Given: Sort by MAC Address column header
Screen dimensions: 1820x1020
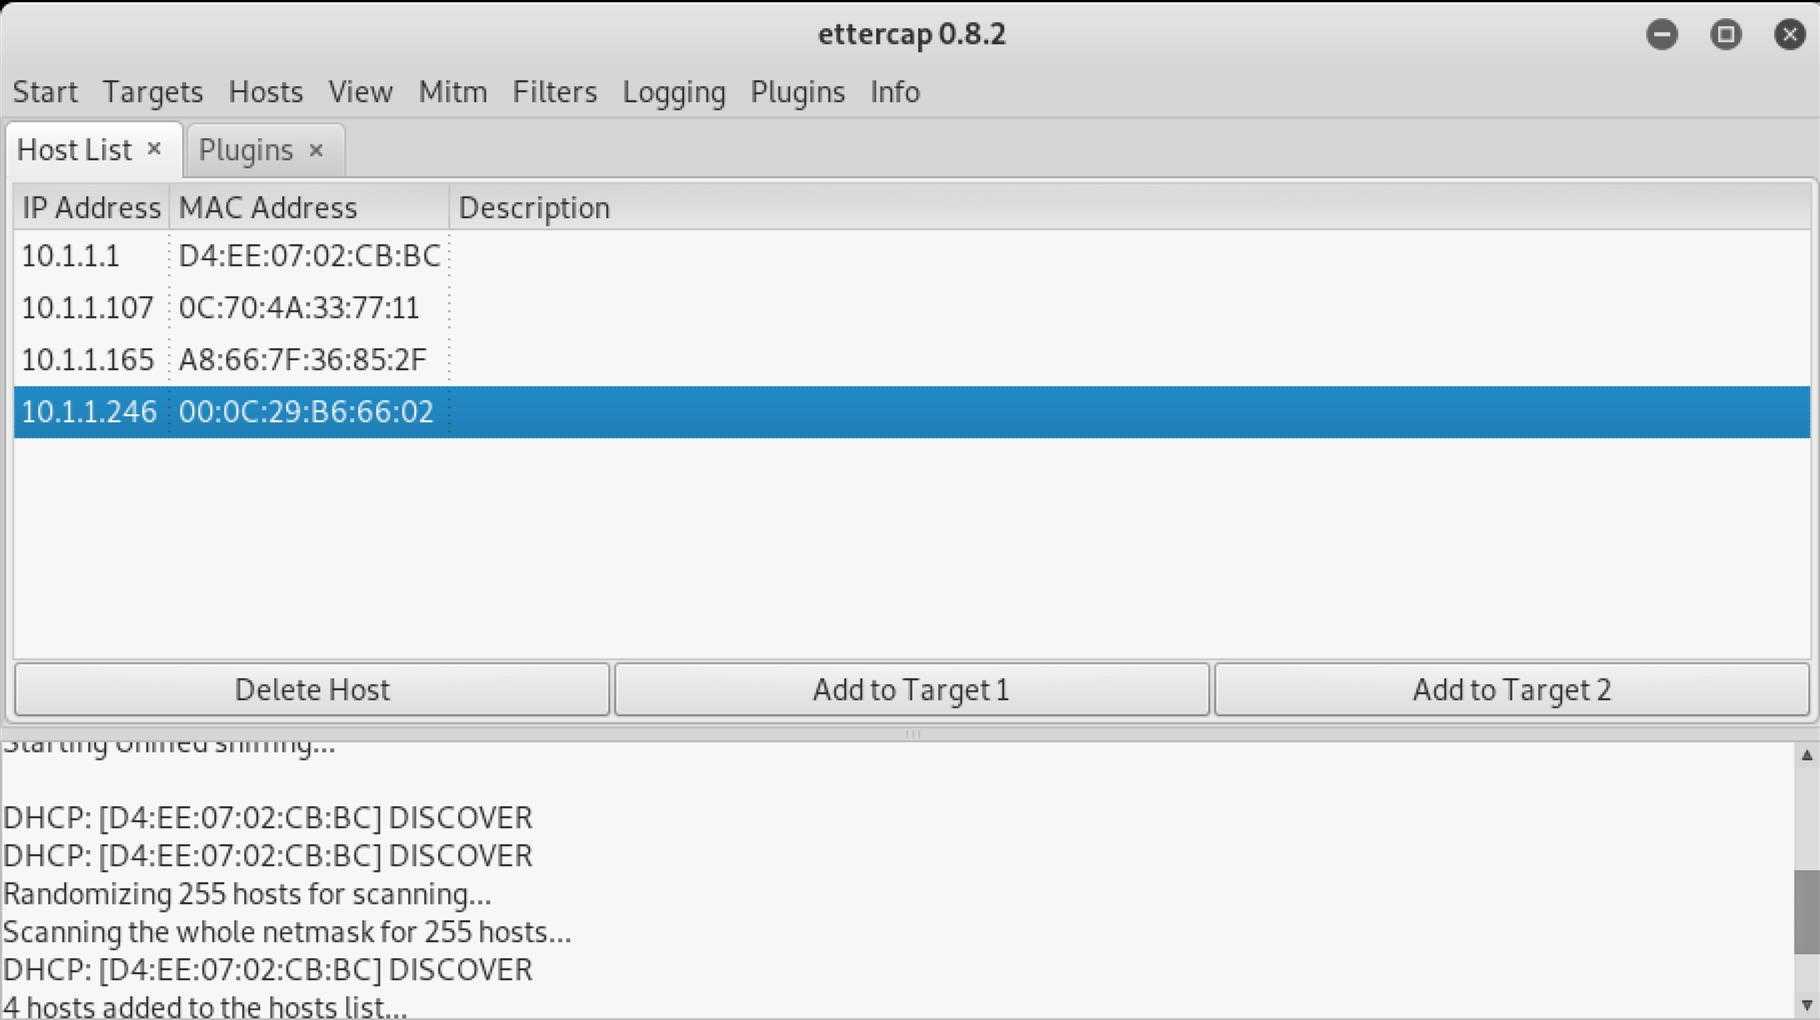Looking at the screenshot, I should (x=309, y=207).
